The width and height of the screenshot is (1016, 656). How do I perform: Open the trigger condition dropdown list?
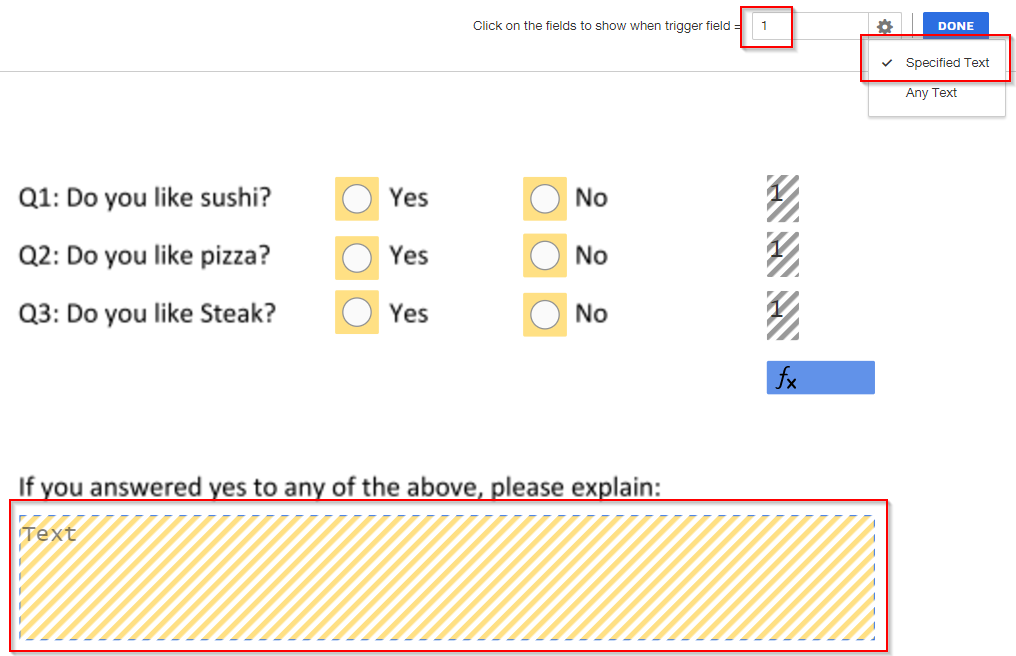(x=884, y=26)
